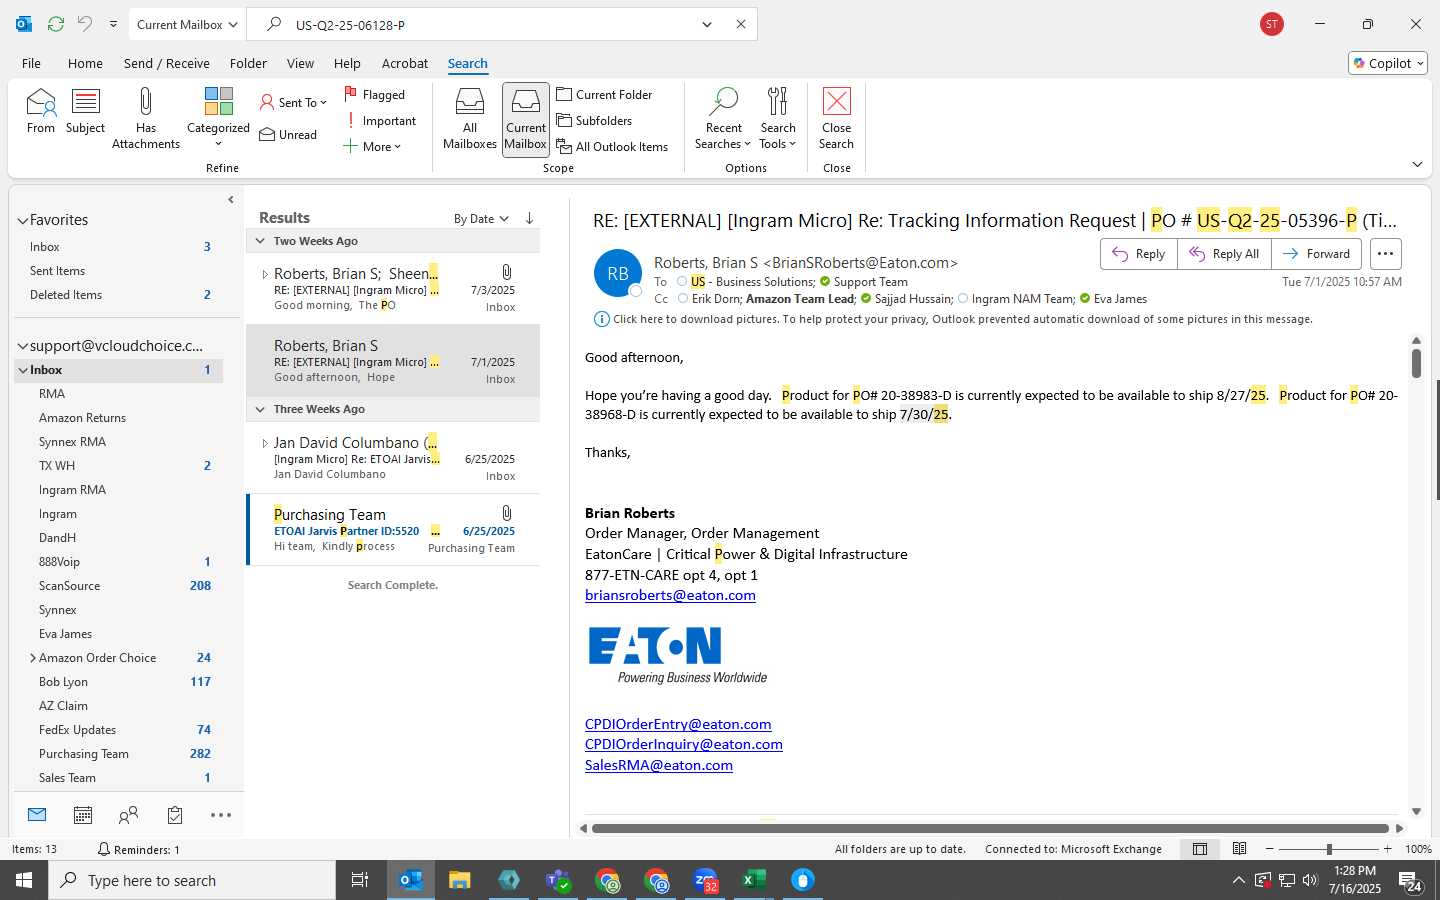Open Purchasing Team email from 6/25/2025

click(393, 530)
